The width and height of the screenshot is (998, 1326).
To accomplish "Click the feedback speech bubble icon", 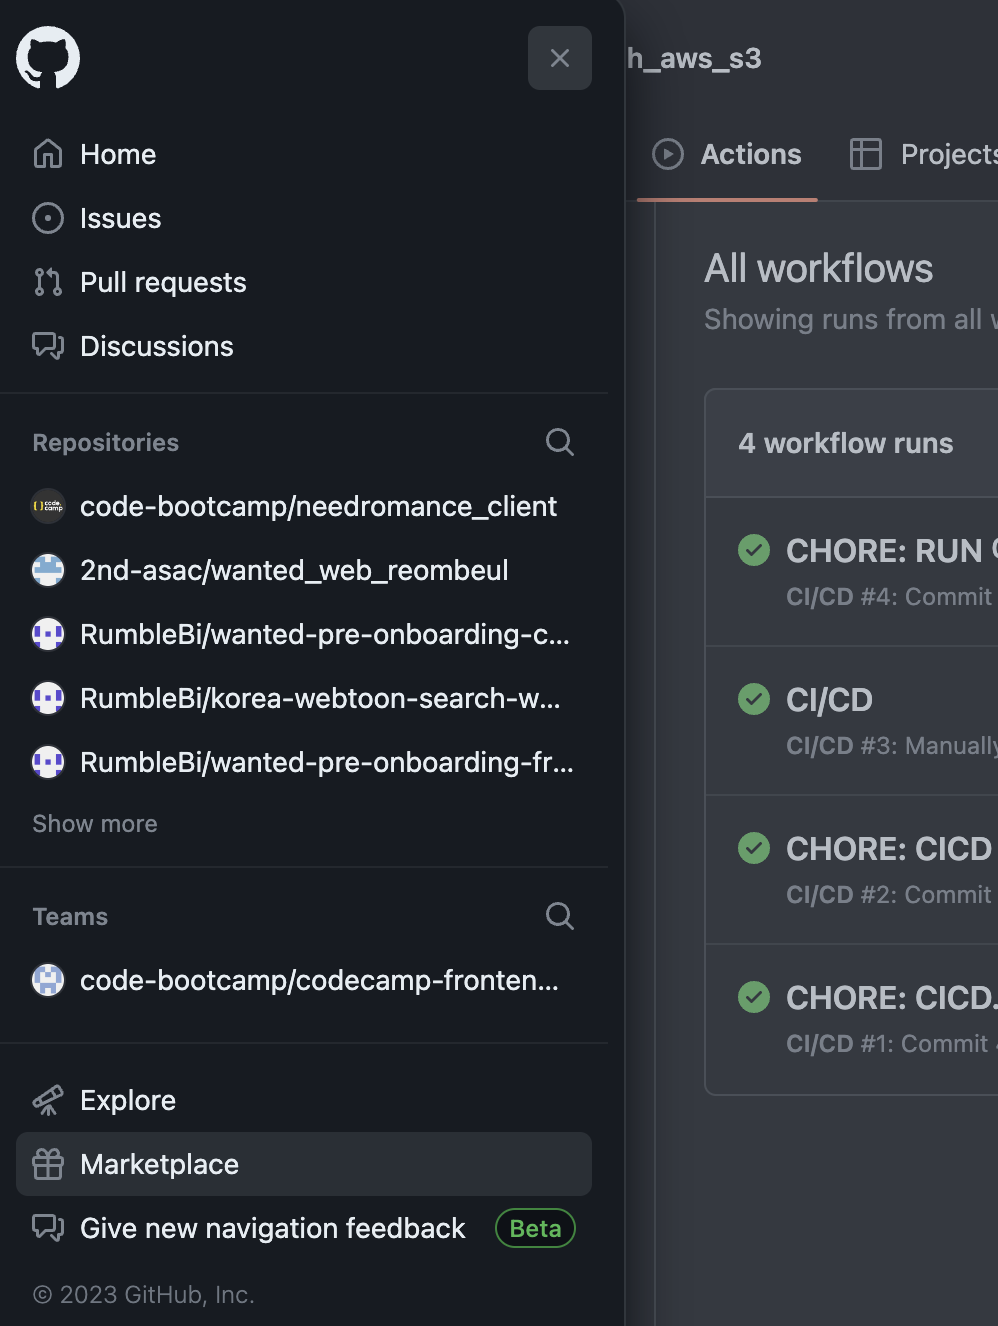I will point(48,1228).
